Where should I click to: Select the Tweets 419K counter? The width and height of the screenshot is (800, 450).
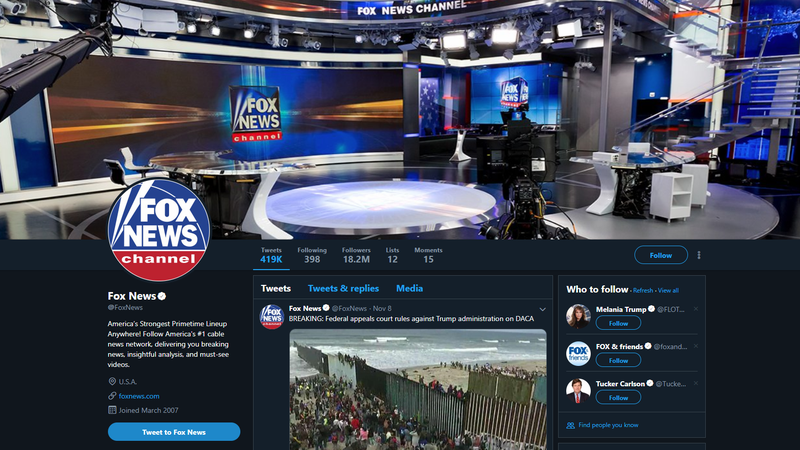pyautogui.click(x=271, y=255)
